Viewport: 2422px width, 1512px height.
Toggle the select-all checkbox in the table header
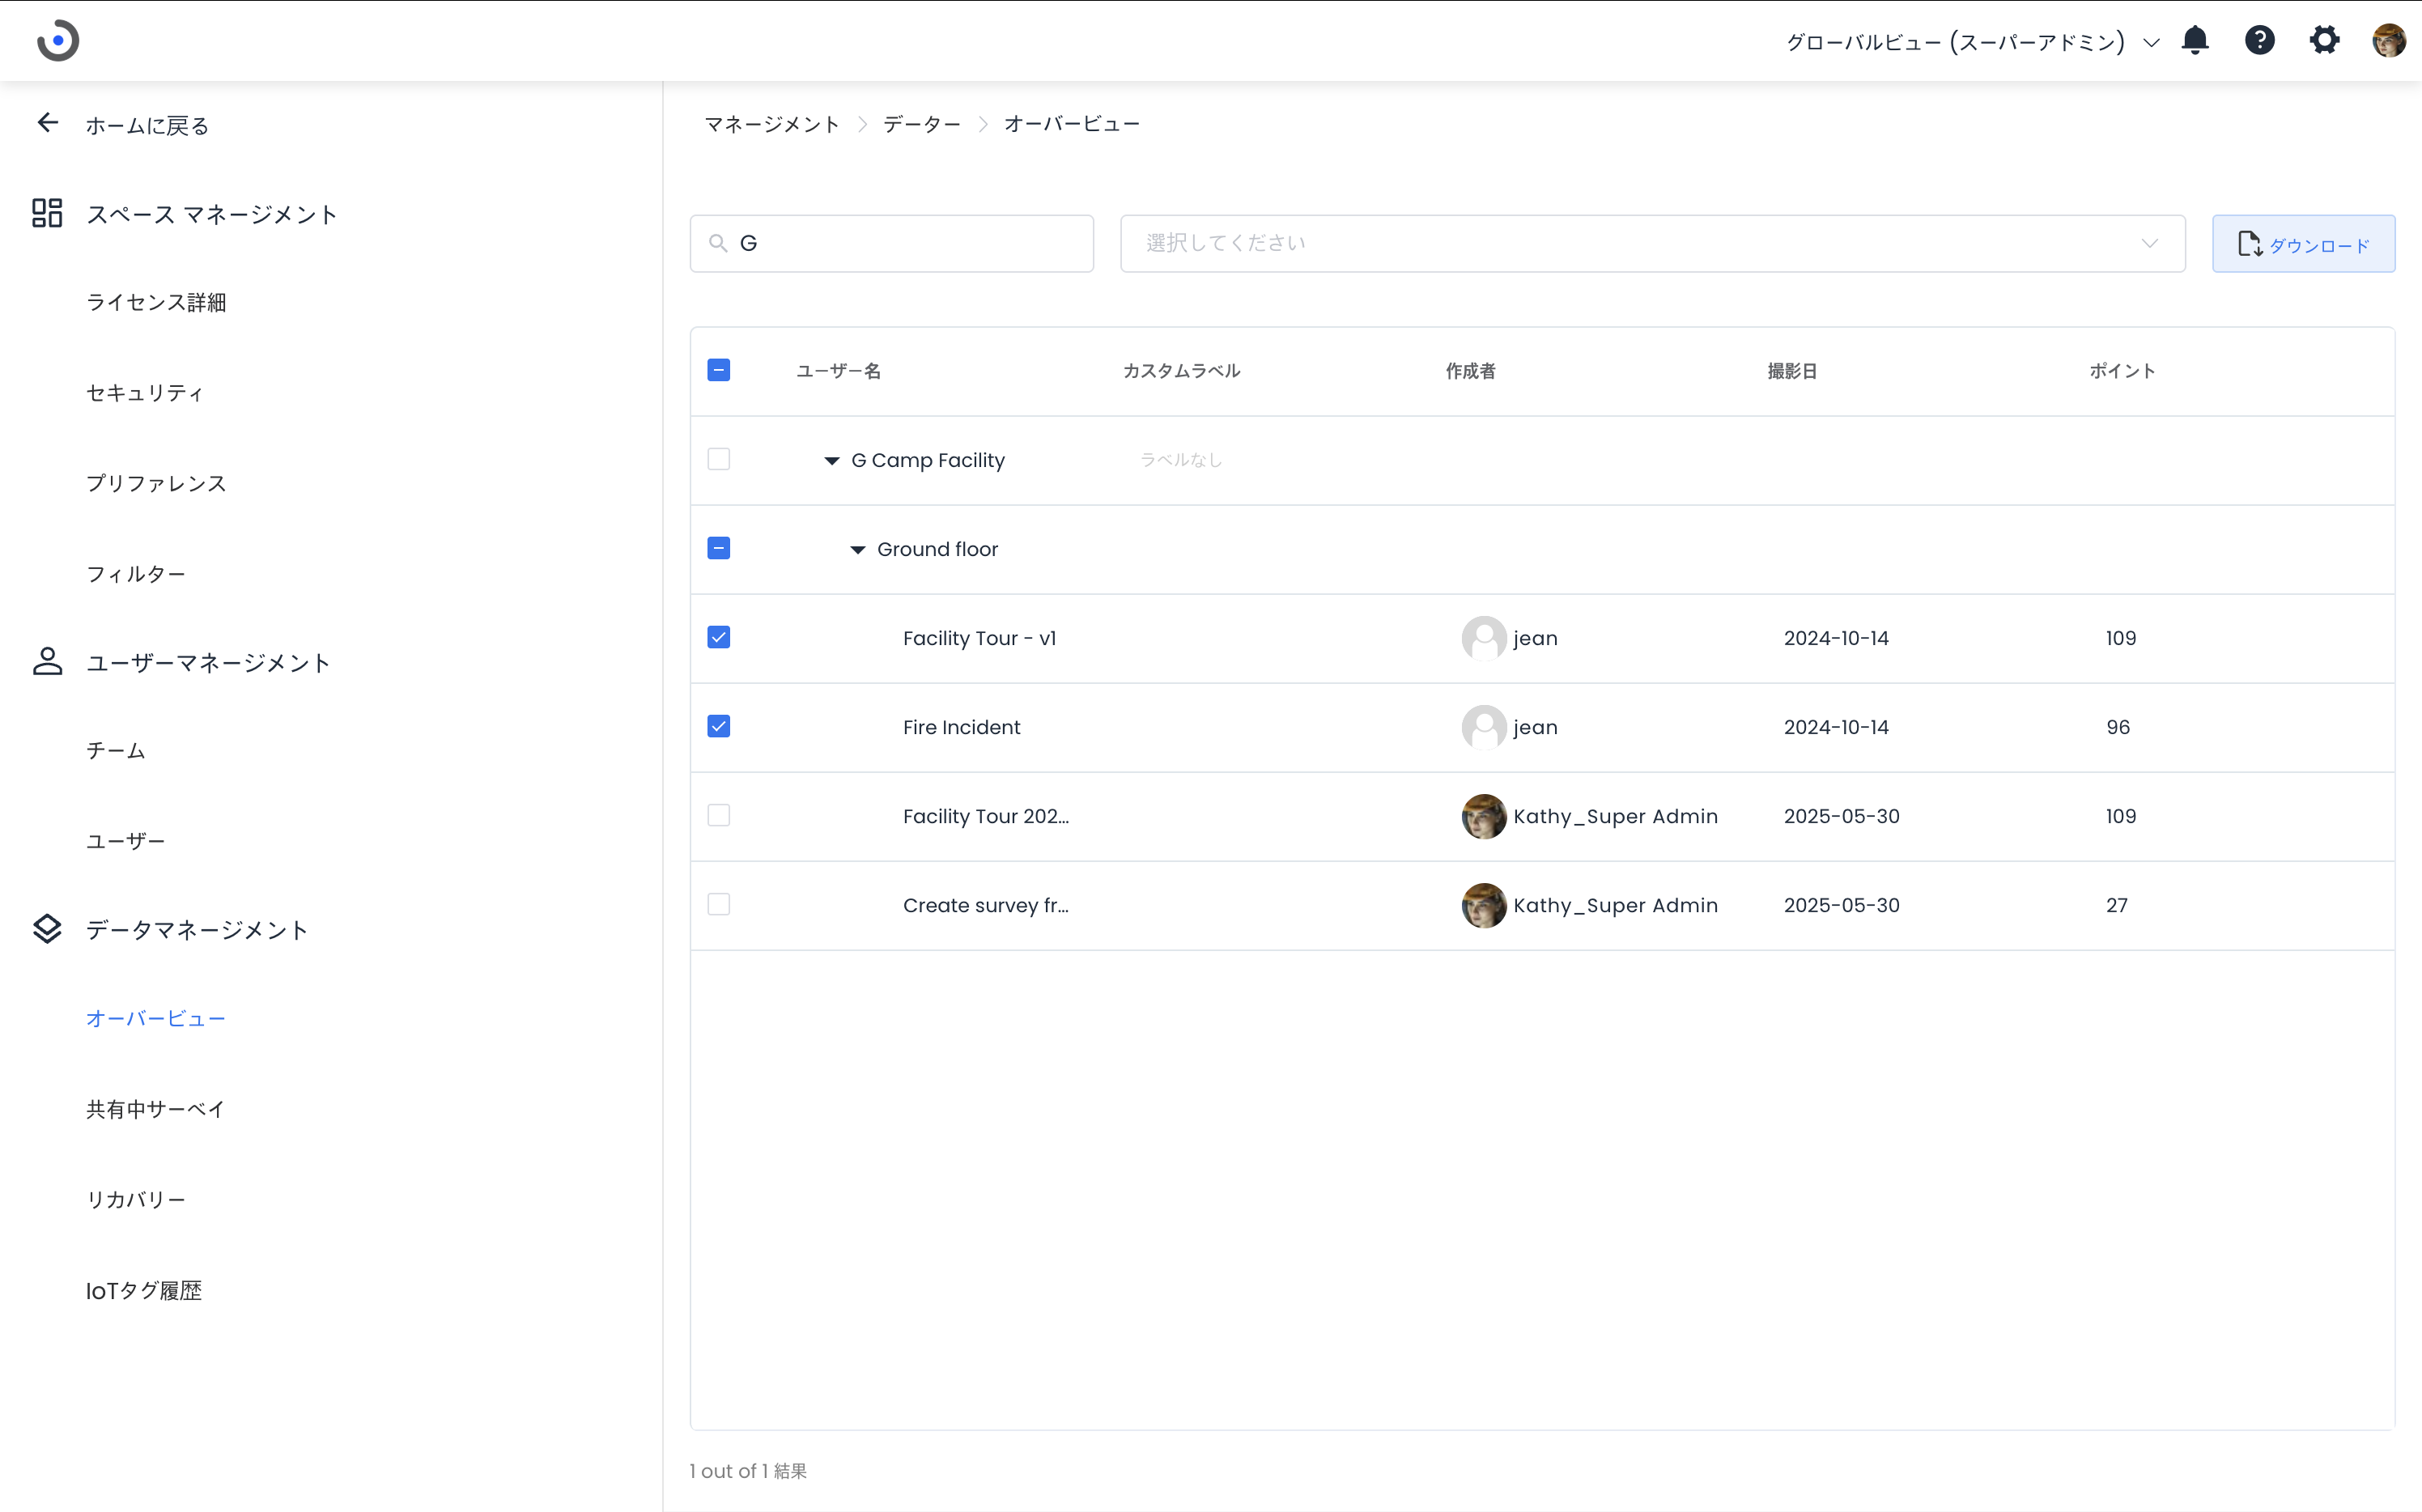719,370
